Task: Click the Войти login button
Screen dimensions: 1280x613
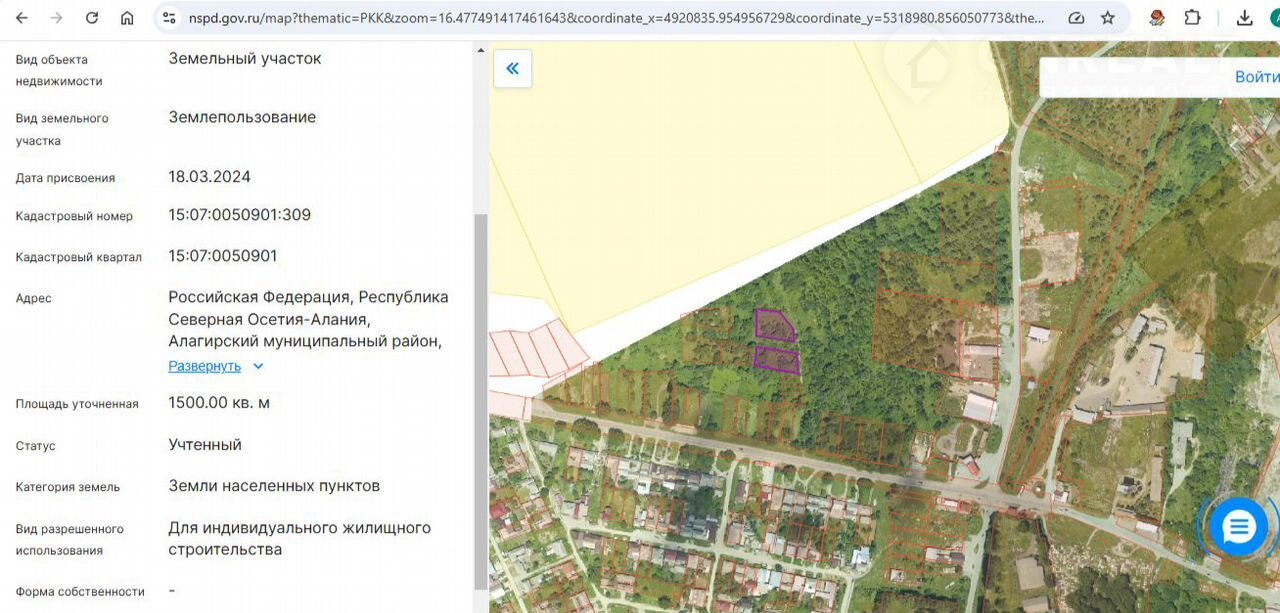Action: click(x=1256, y=77)
